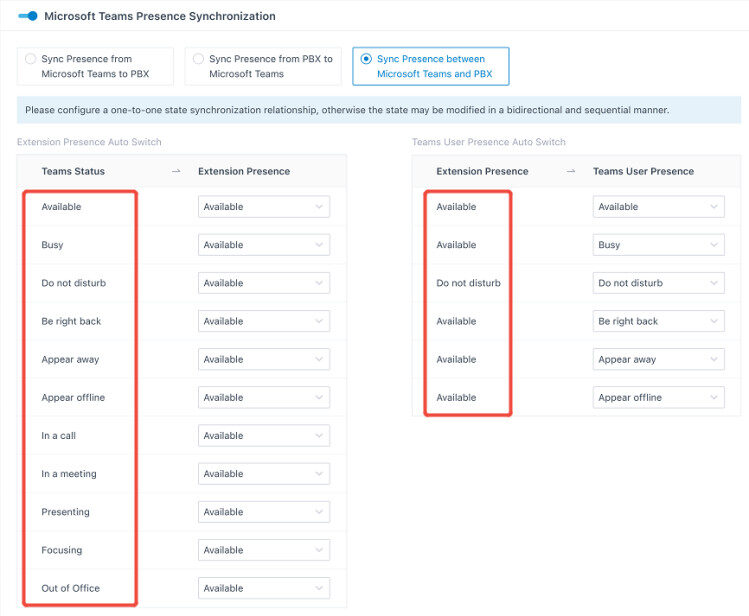Click chevron arrow in the Presenting row dropdown
Screen dimensions: 749x616
pos(319,512)
